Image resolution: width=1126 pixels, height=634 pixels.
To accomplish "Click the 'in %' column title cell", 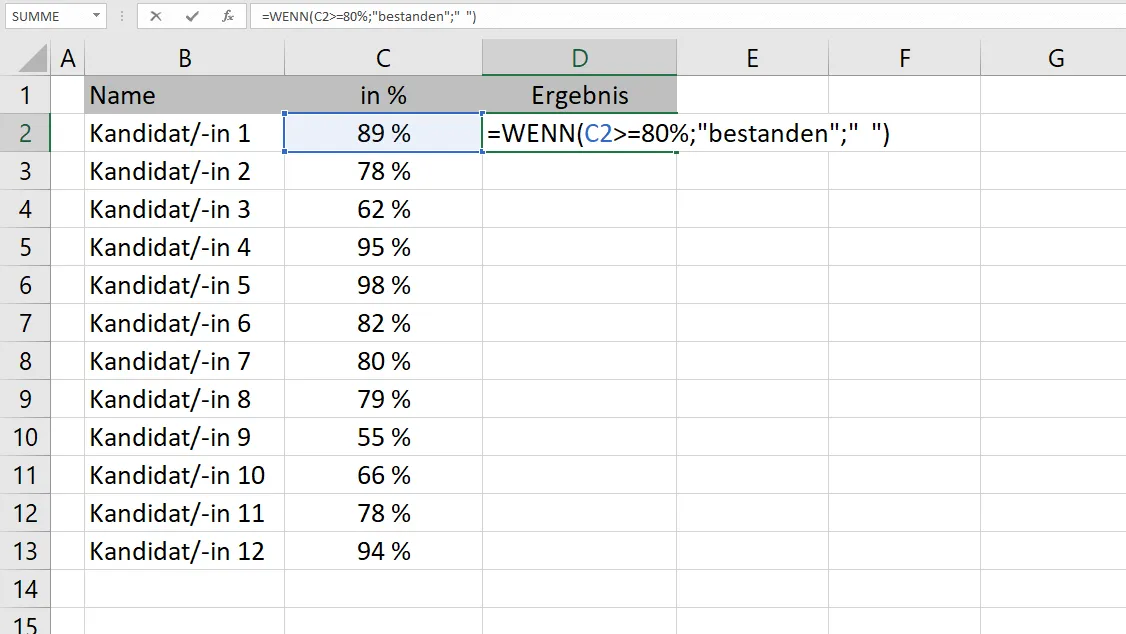I will pos(383,95).
